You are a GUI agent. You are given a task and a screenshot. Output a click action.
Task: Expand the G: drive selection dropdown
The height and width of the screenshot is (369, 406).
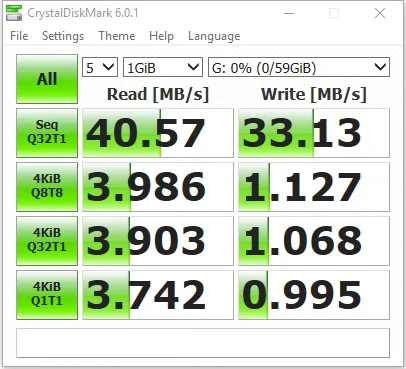(x=299, y=67)
